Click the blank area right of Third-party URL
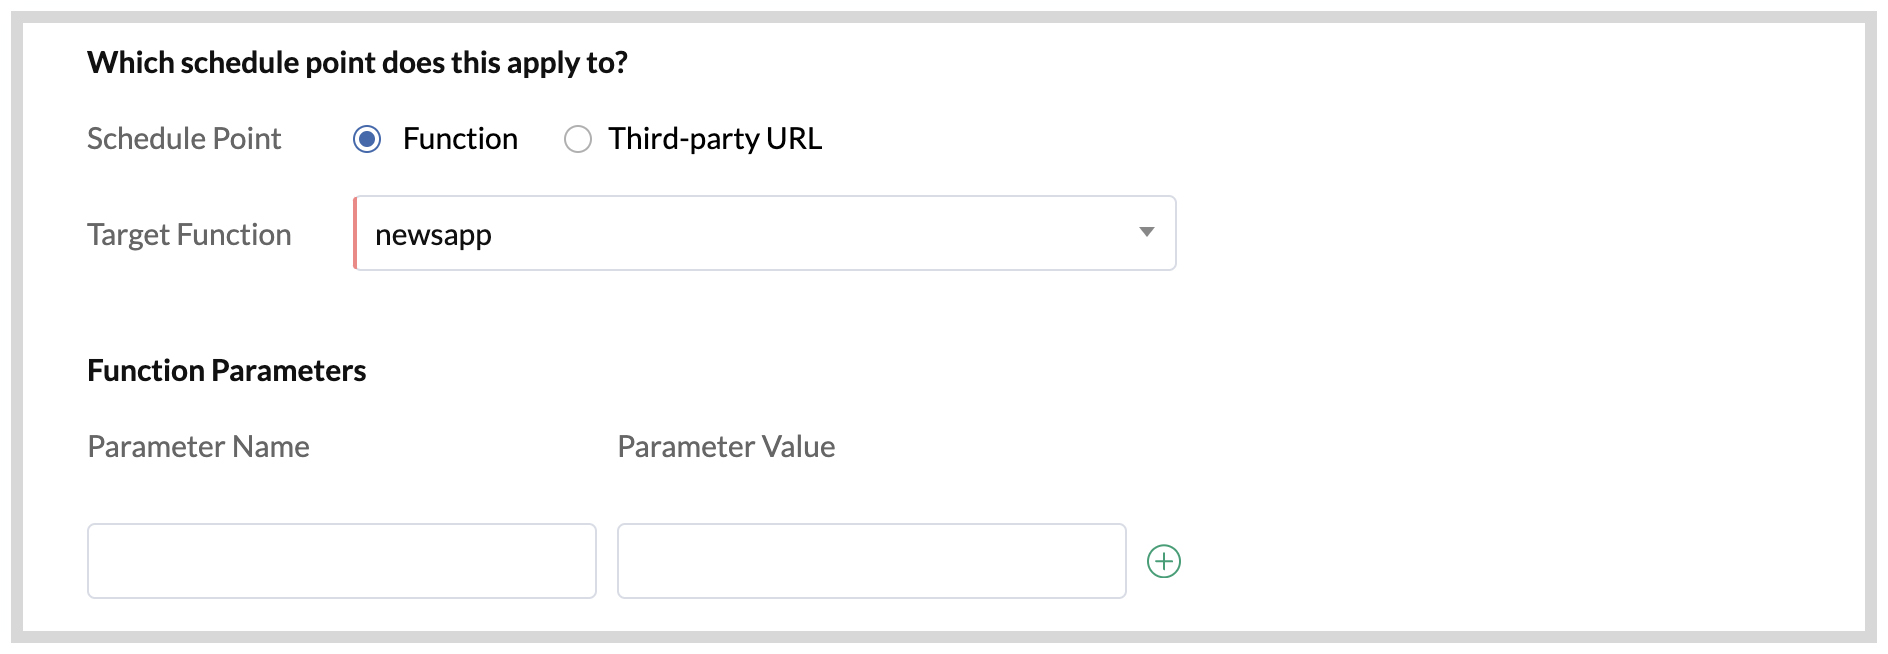This screenshot has height=654, width=1888. coord(1300,139)
